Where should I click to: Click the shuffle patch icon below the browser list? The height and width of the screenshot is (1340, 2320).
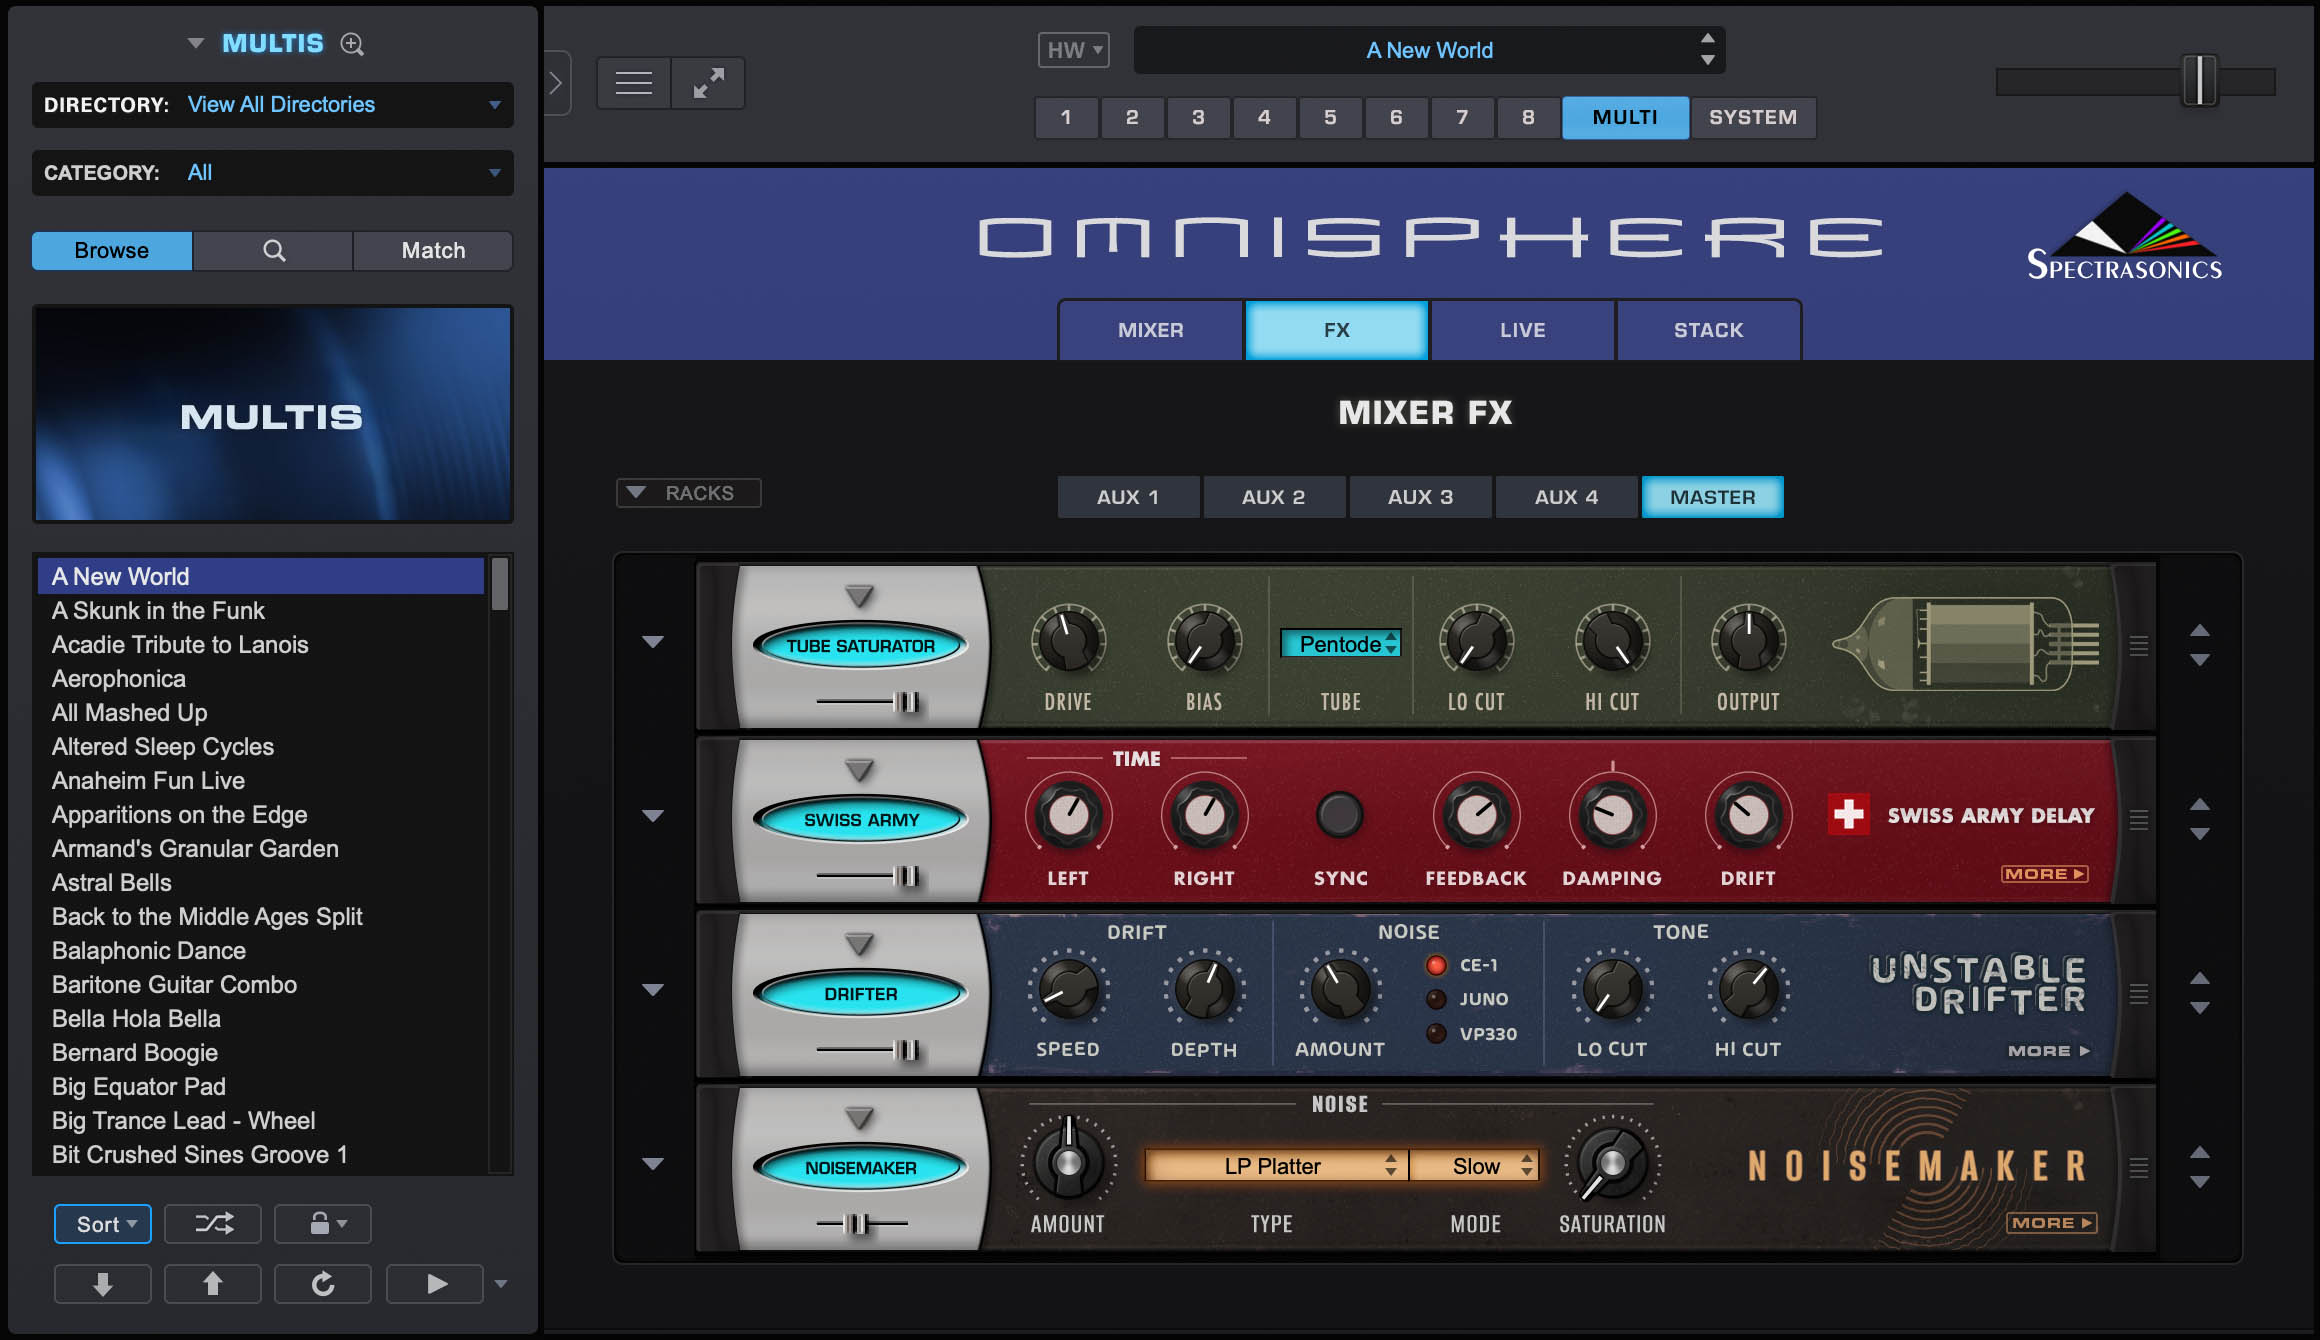(212, 1223)
